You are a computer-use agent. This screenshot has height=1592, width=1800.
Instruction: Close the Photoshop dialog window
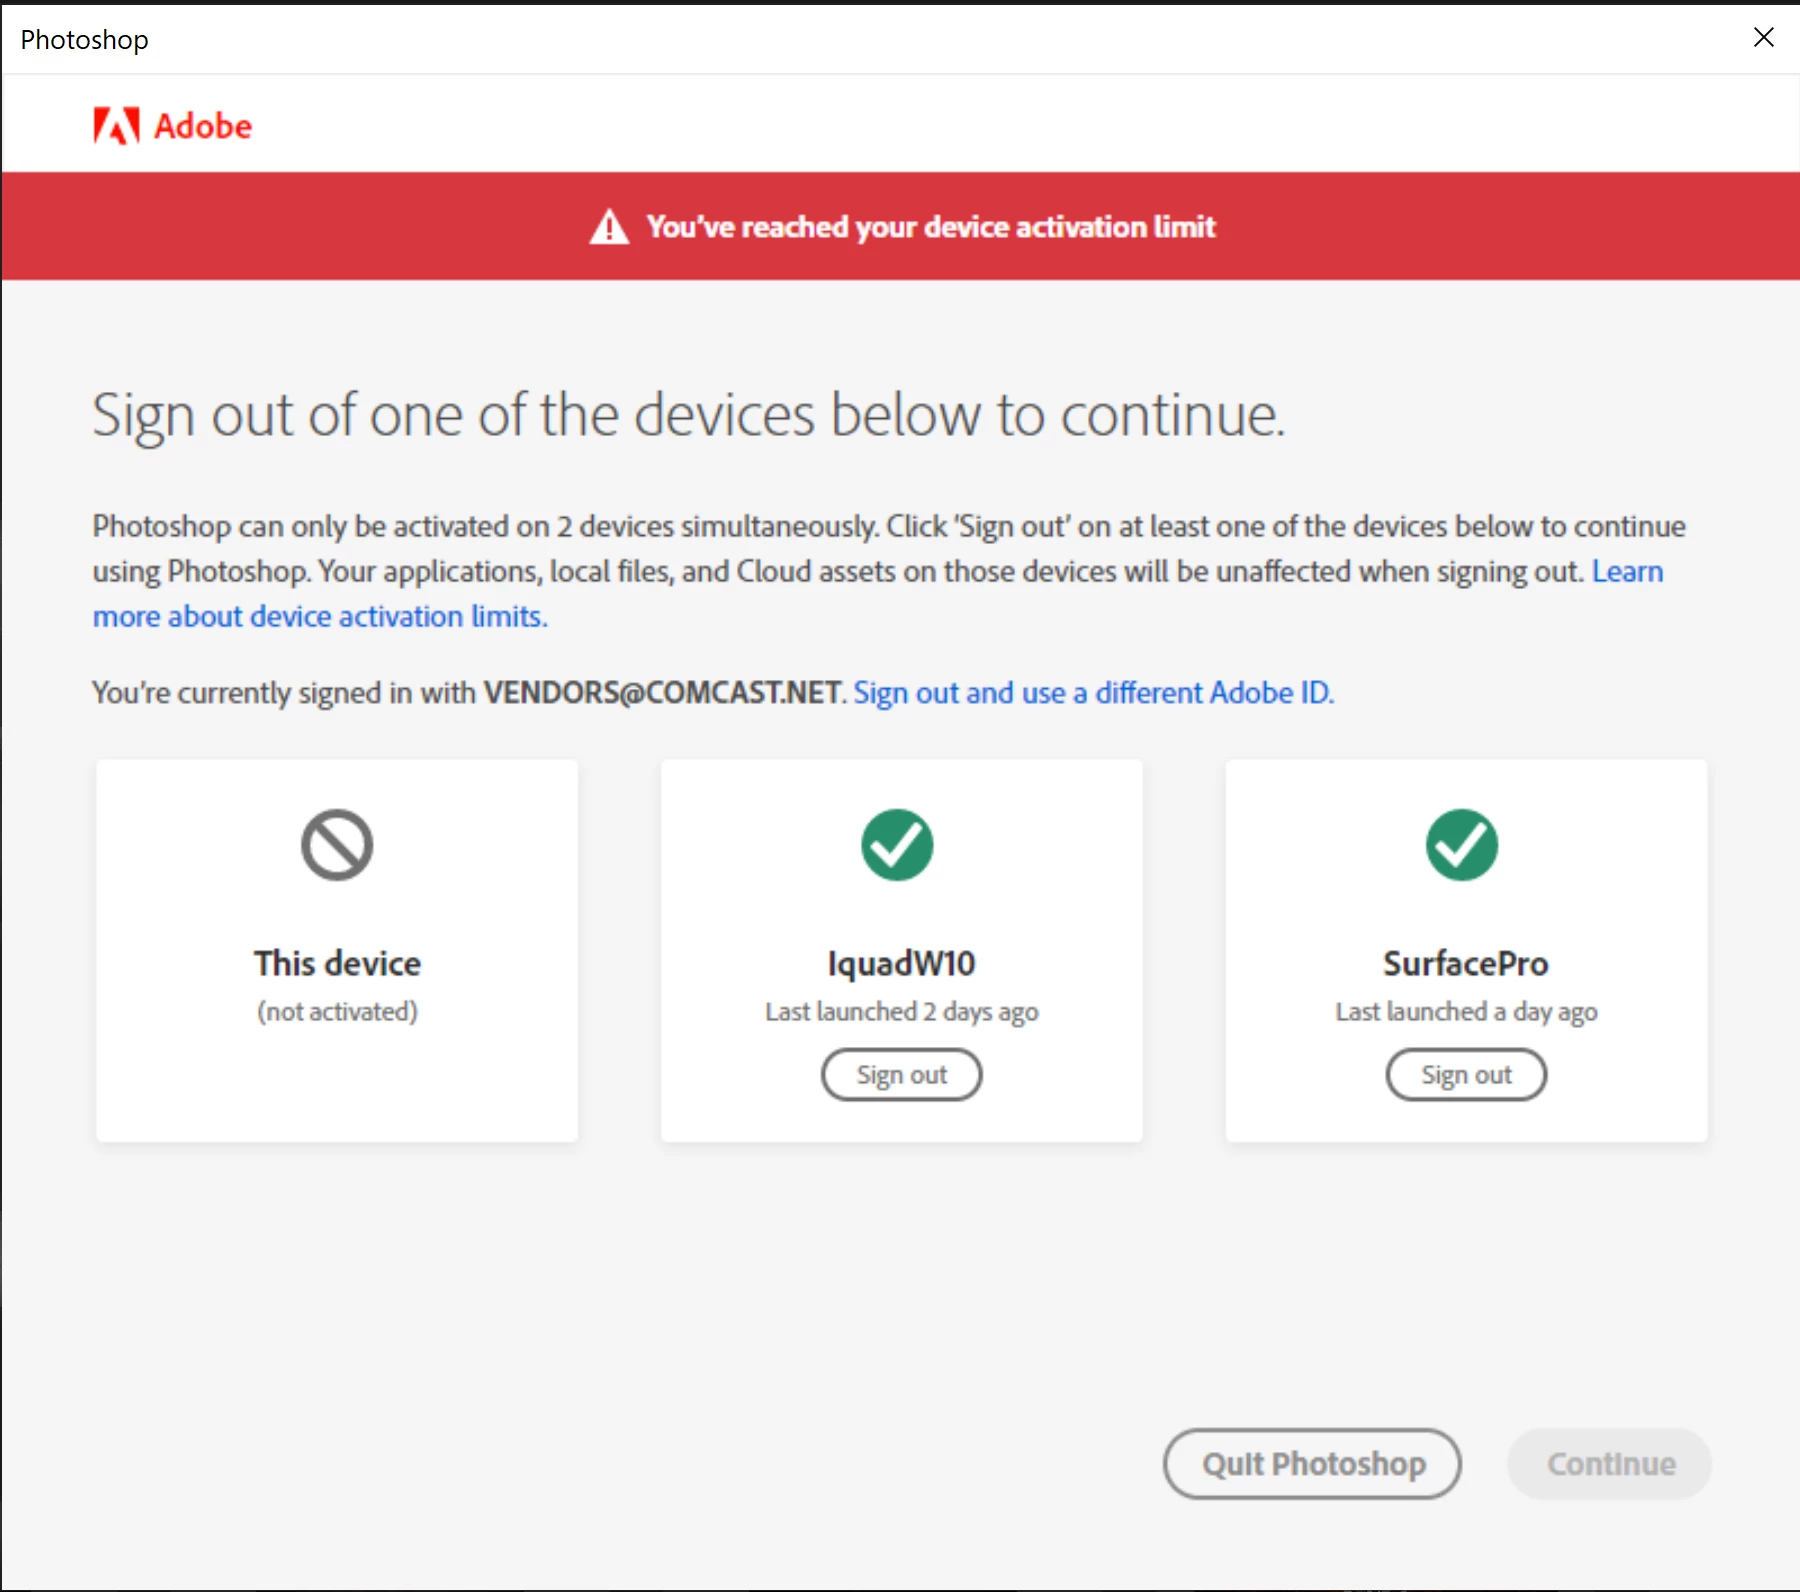(x=1764, y=37)
